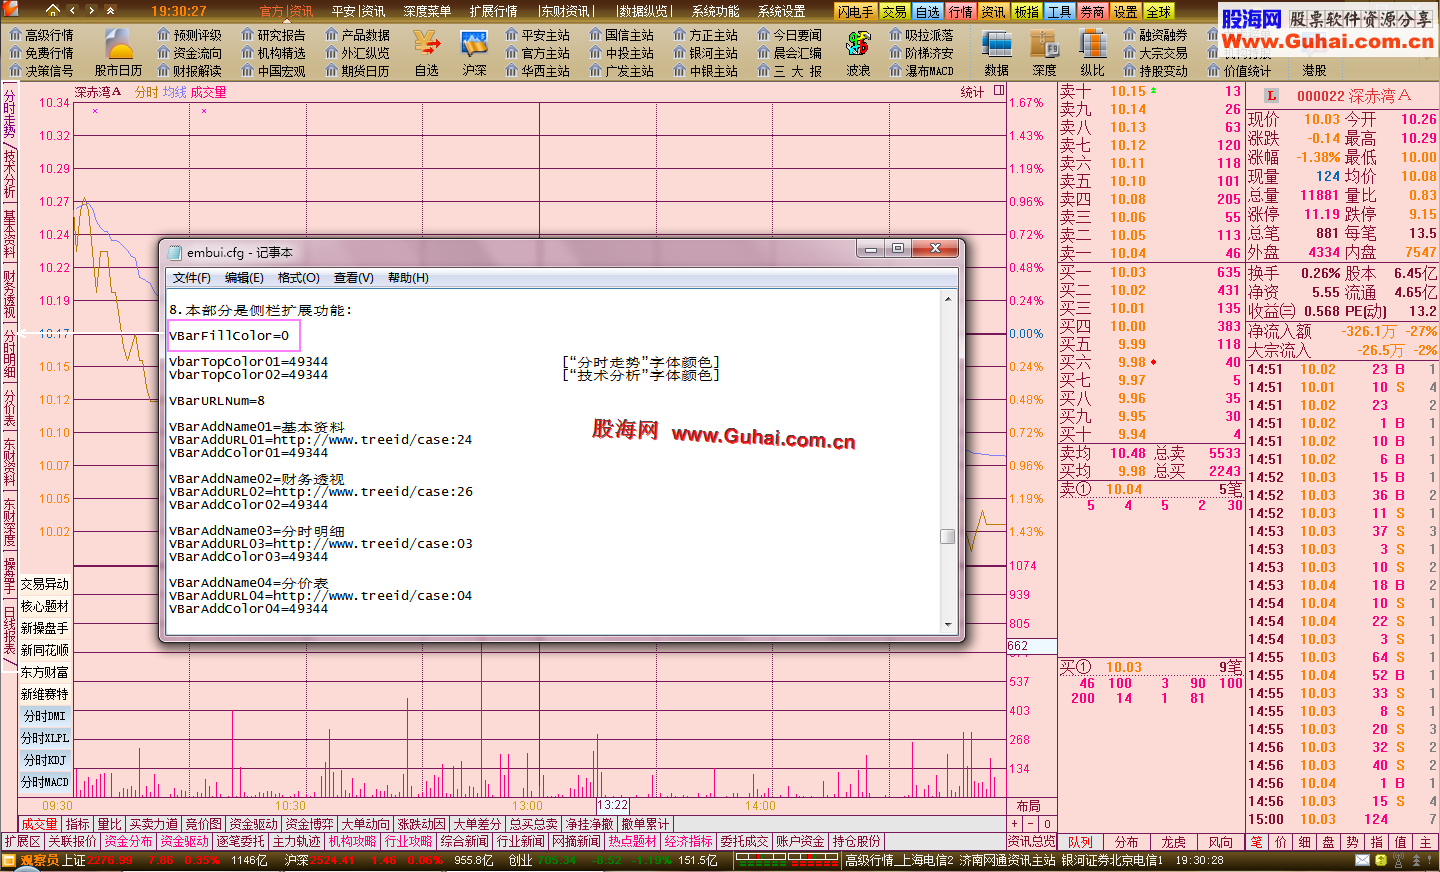The width and height of the screenshot is (1440, 872).
Task: Open the 数据 data icon
Action: [x=996, y=52]
